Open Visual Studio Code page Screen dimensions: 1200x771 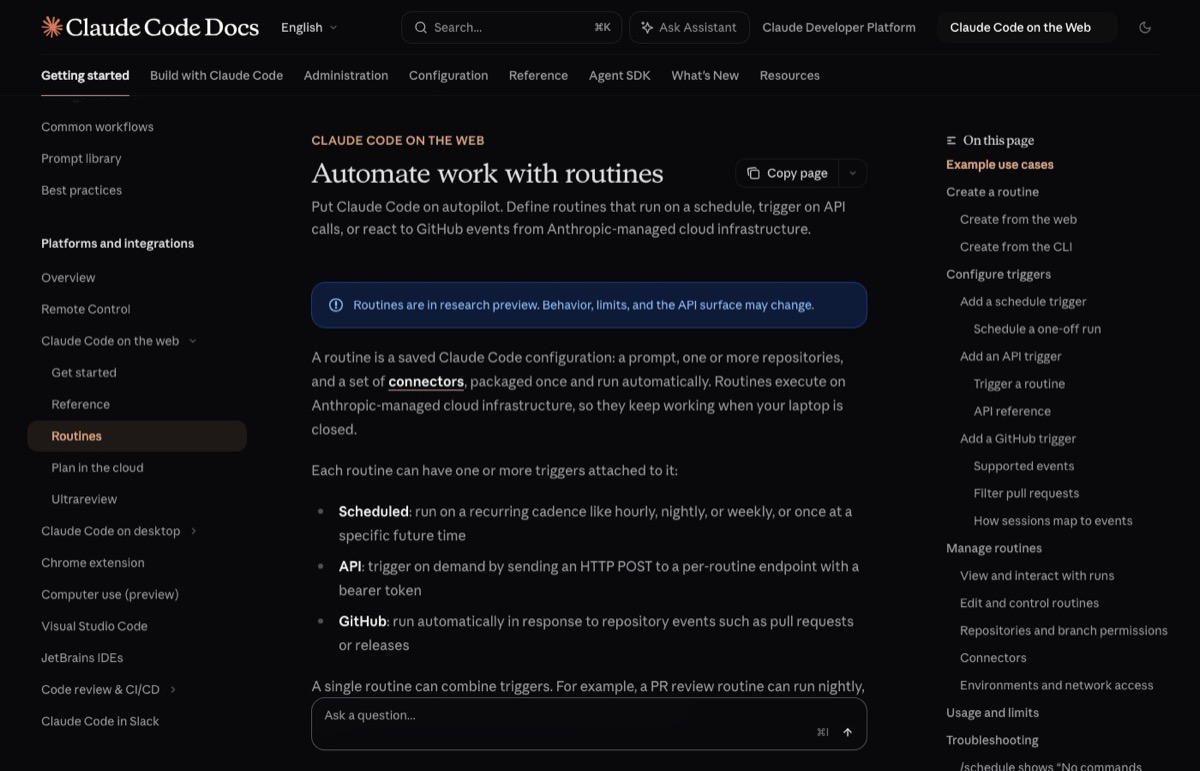tap(94, 627)
